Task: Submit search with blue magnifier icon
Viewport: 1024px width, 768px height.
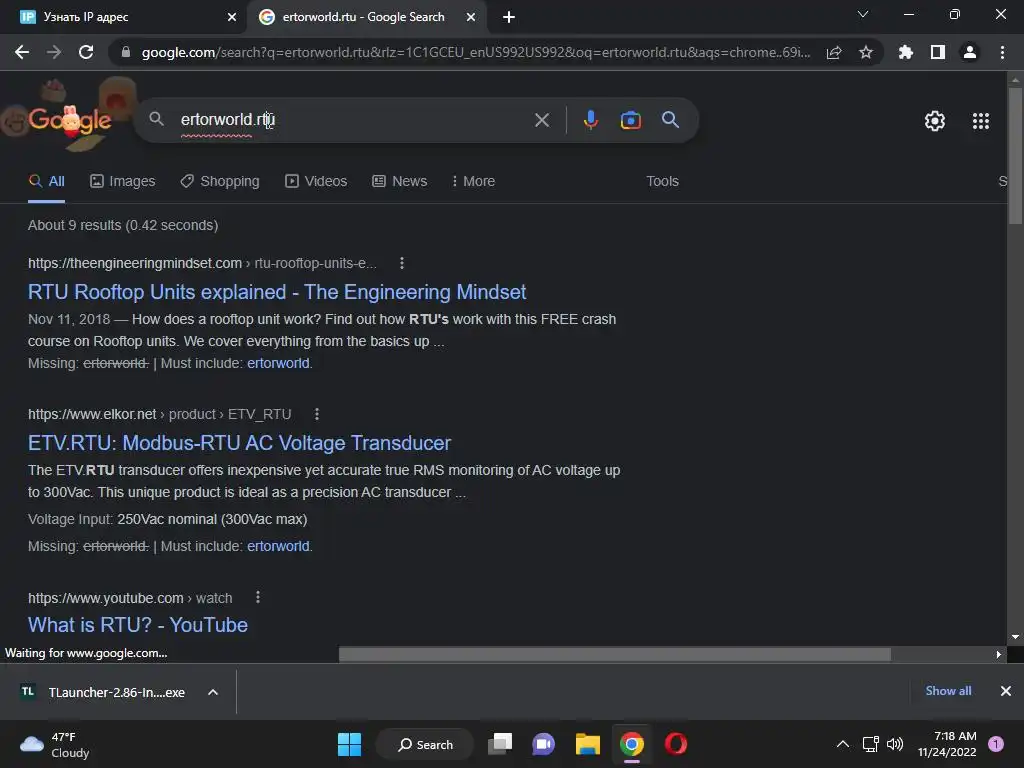Action: tap(671, 120)
